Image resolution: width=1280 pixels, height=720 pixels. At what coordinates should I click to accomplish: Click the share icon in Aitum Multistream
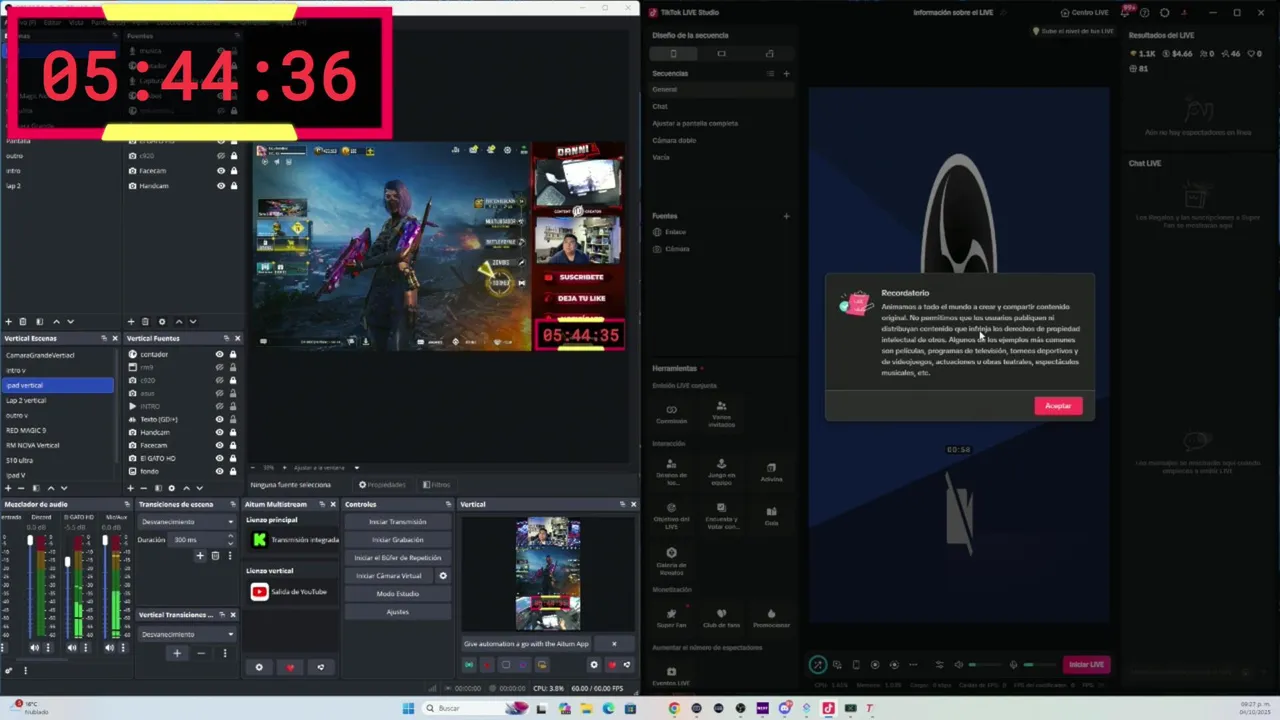pyautogui.click(x=321, y=667)
